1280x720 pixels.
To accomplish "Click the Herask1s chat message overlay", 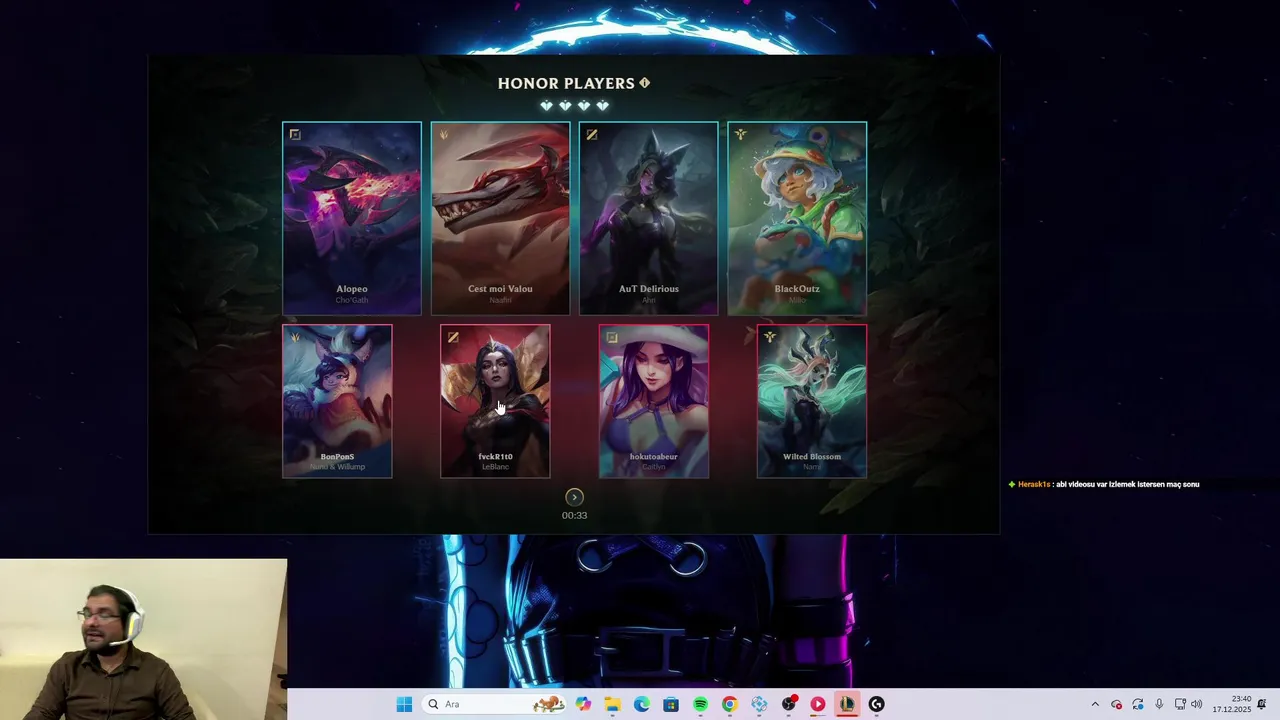I will tap(1104, 484).
